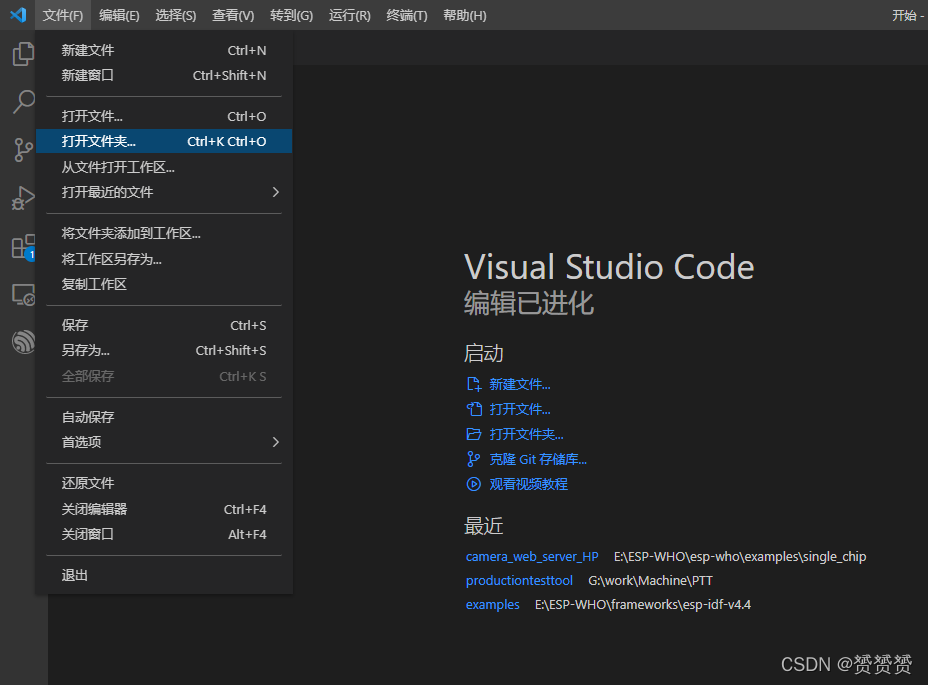Click open folder icon under 启动
The image size is (928, 685).
tap(474, 434)
